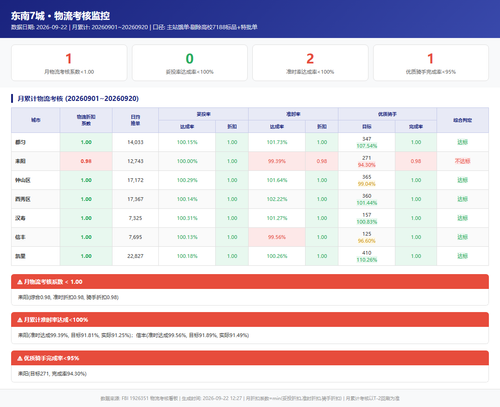Viewport: 500px width, 407px height.
Task: Click the 目标 sub-header under 优质骑手
Action: tap(367, 126)
